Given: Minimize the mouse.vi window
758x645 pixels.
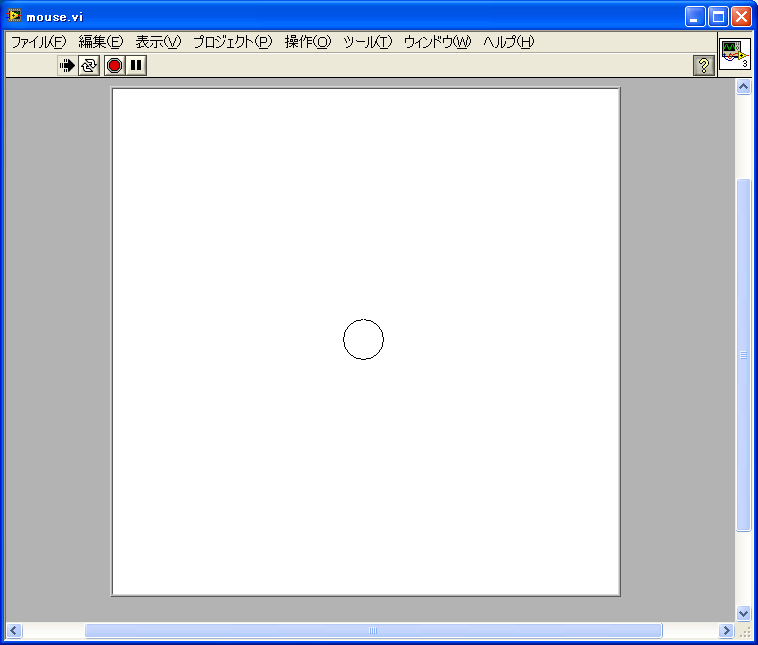Looking at the screenshot, I should click(695, 16).
